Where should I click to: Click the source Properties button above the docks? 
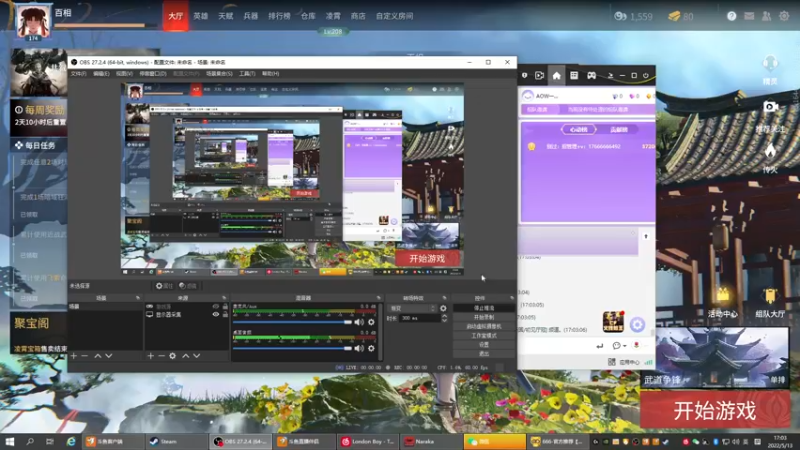pos(164,286)
